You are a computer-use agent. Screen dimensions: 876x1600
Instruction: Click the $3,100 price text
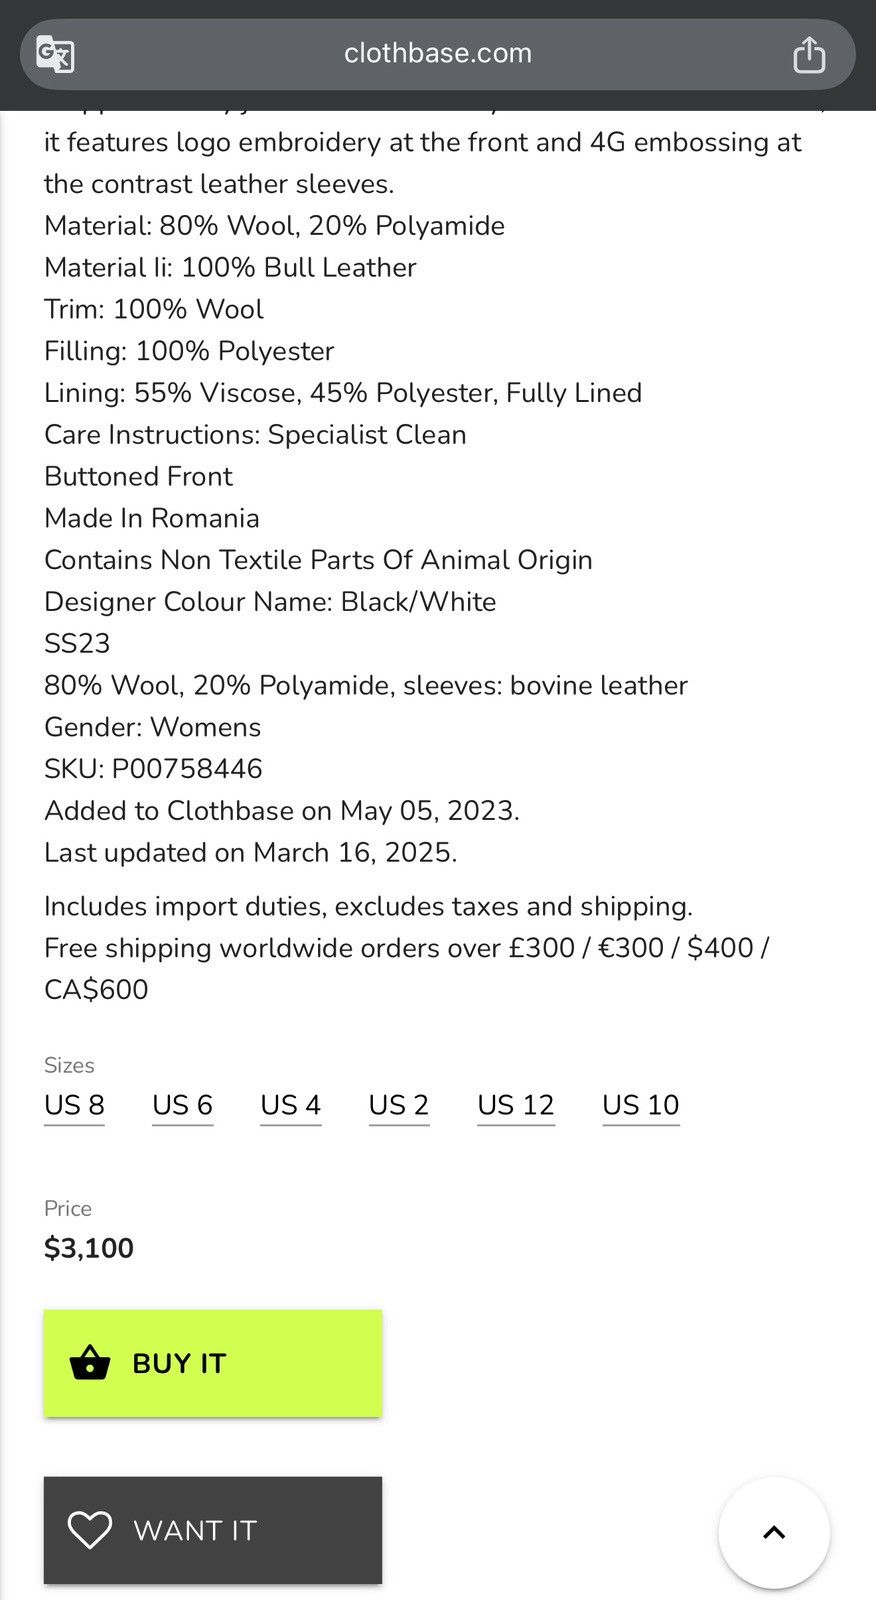(89, 1248)
